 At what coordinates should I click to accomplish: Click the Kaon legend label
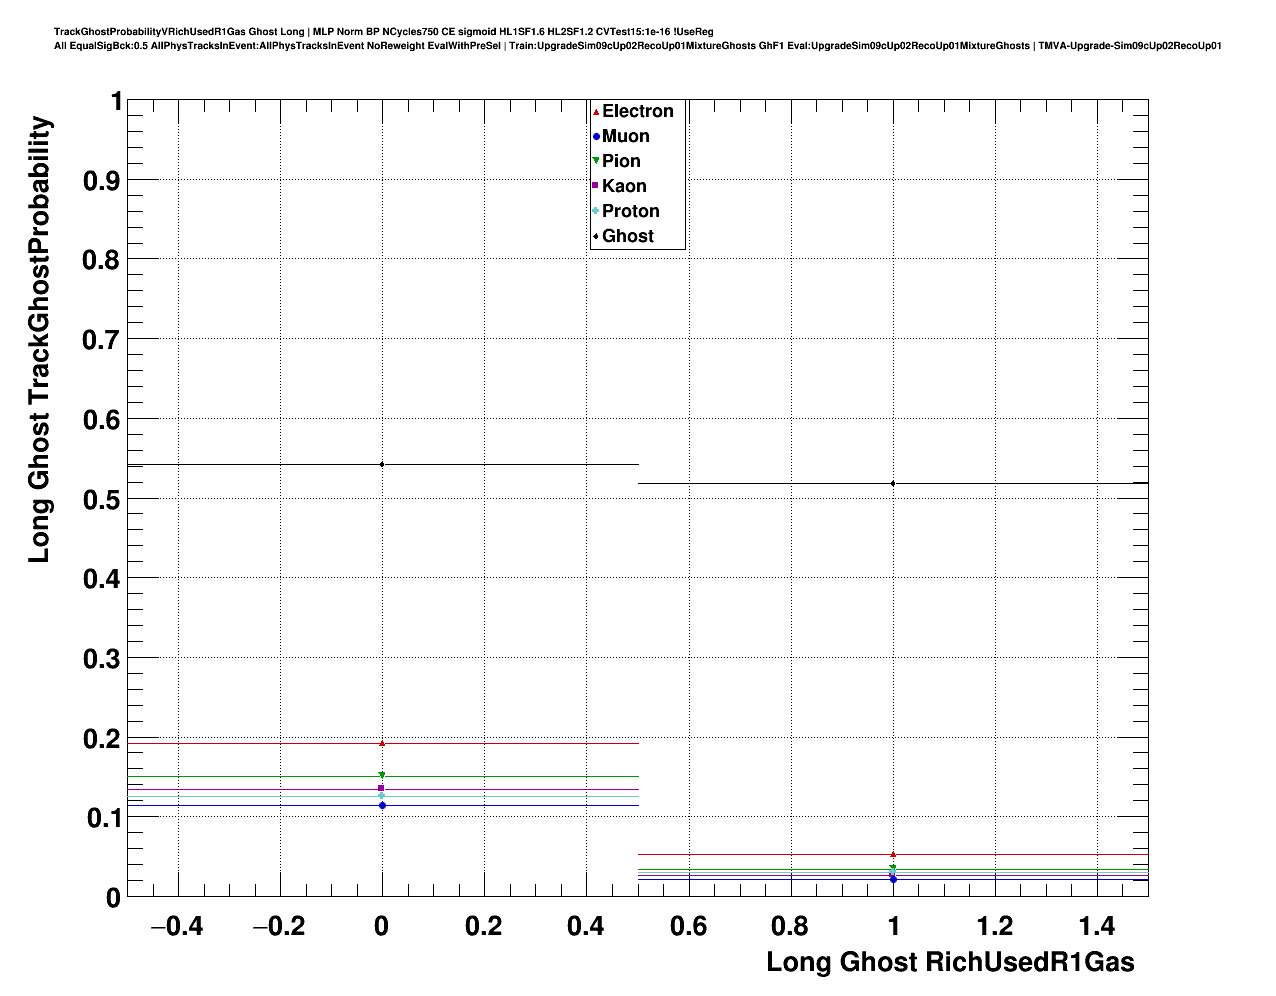[x=624, y=186]
